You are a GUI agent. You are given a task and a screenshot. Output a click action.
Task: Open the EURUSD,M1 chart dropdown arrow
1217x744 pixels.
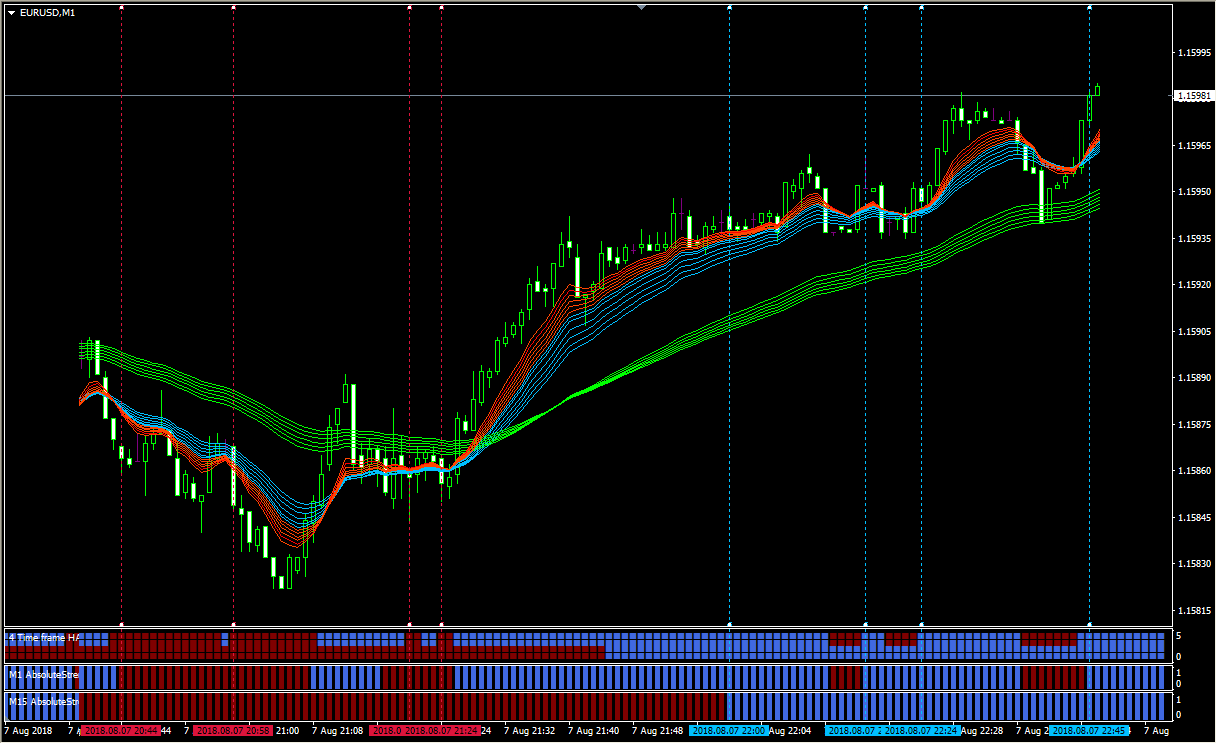(x=11, y=12)
